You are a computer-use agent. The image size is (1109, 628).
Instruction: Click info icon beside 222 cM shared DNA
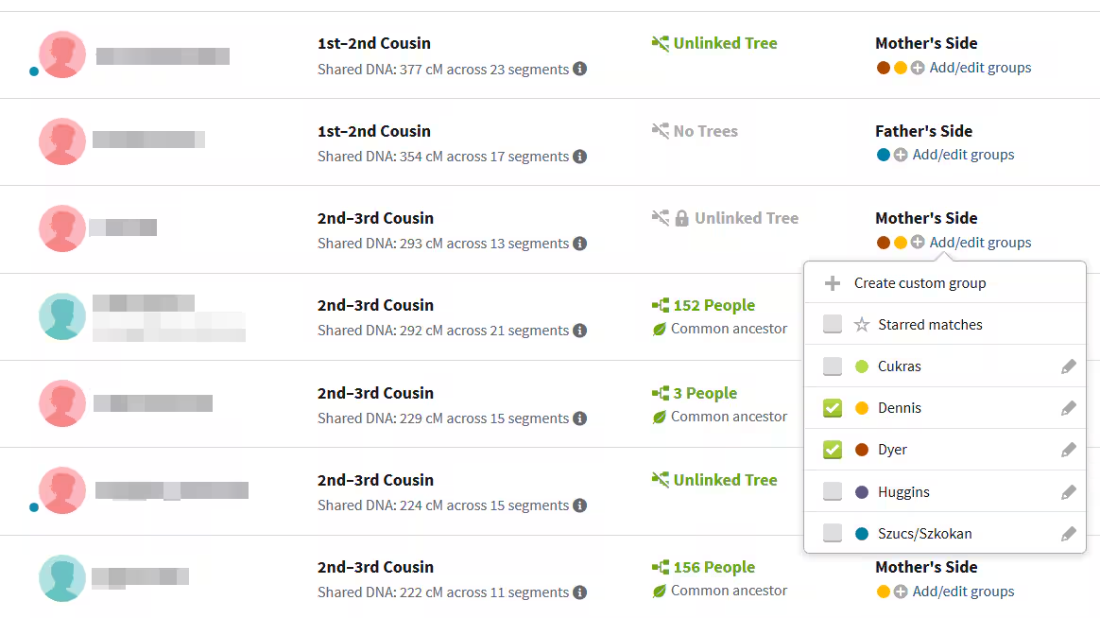pos(580,592)
